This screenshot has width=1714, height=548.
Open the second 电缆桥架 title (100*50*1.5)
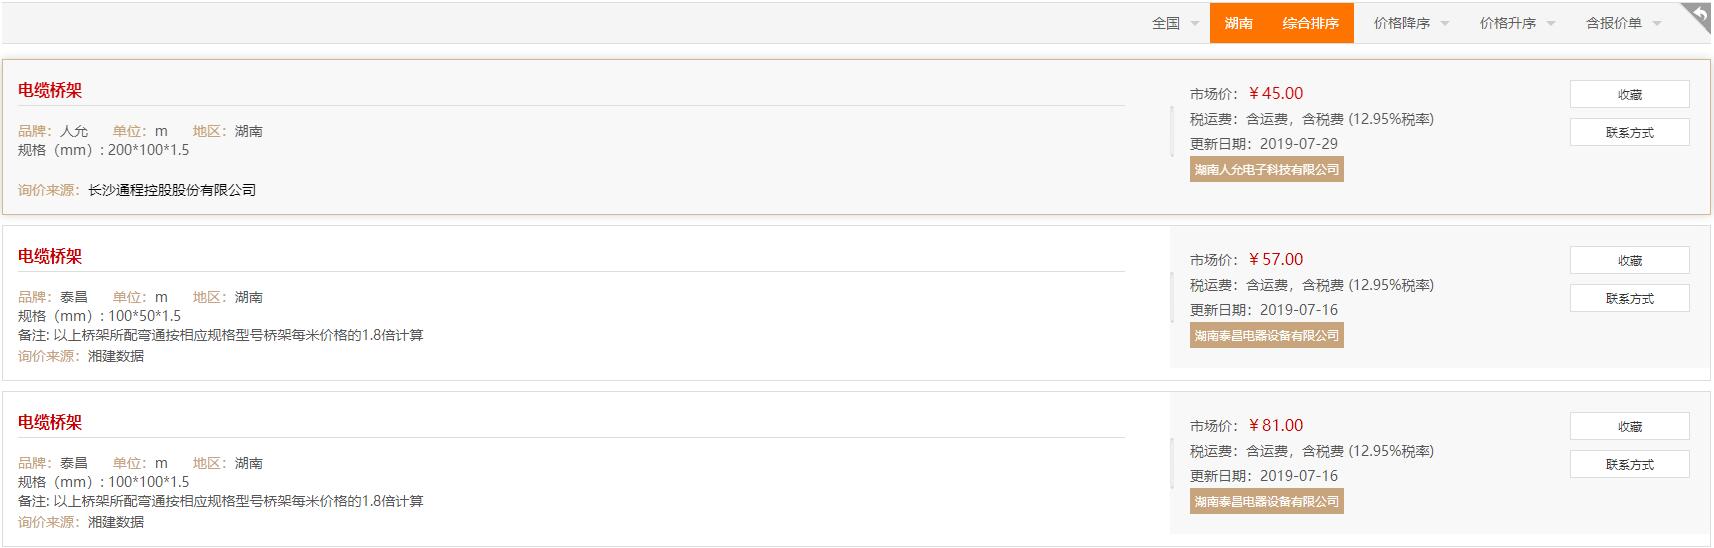click(x=50, y=256)
